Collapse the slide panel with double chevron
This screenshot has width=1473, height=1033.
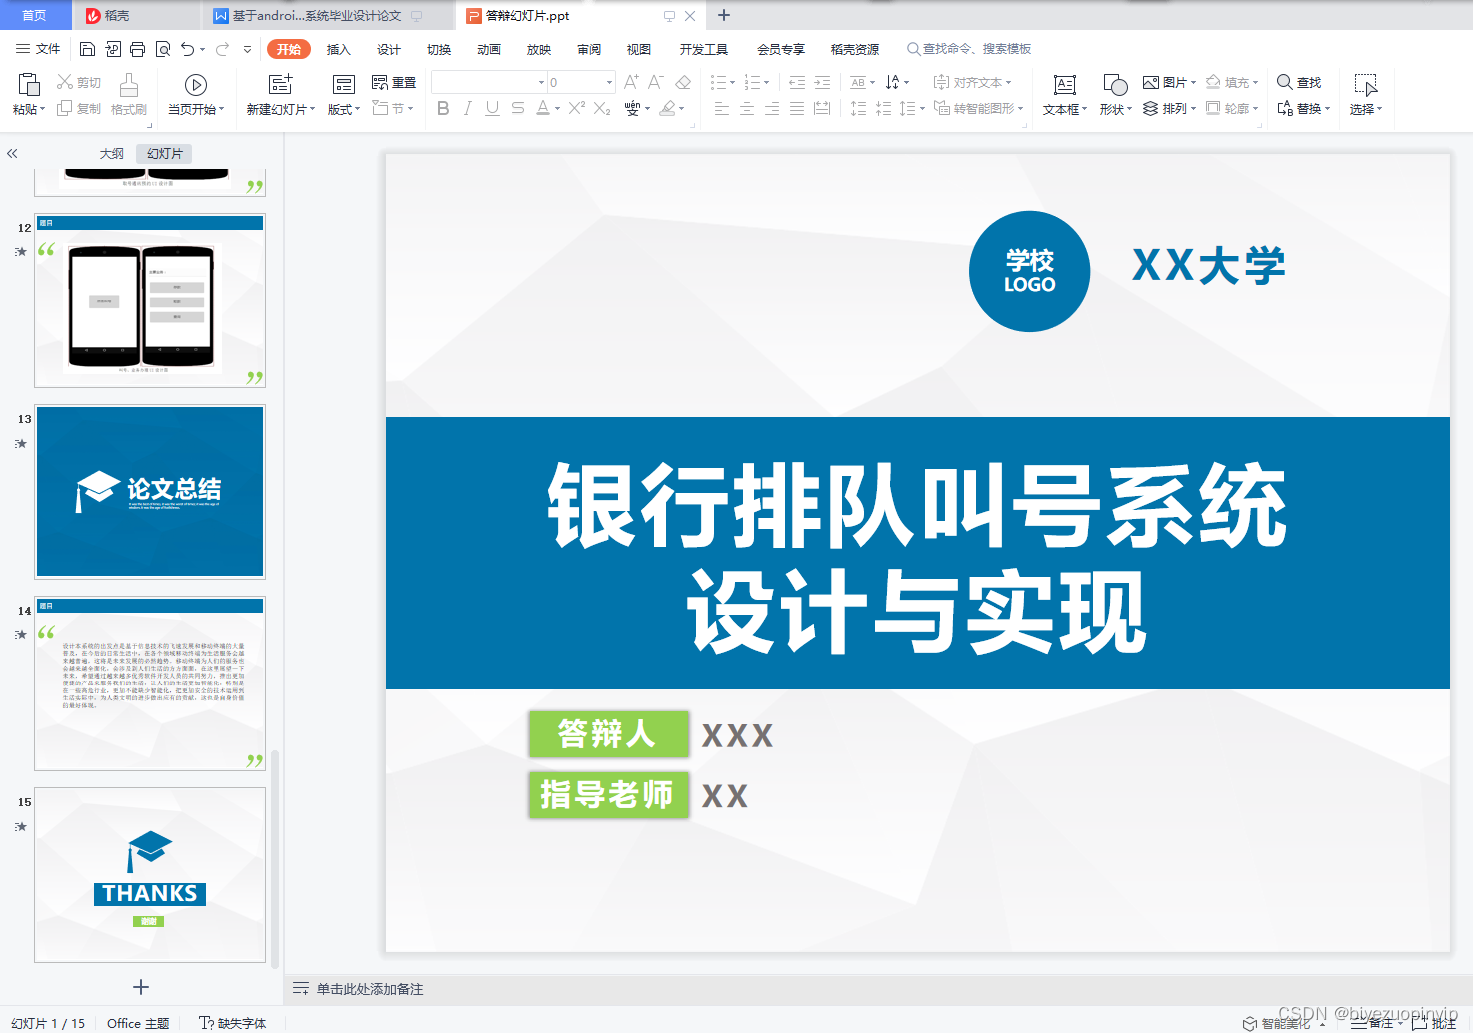coord(12,154)
